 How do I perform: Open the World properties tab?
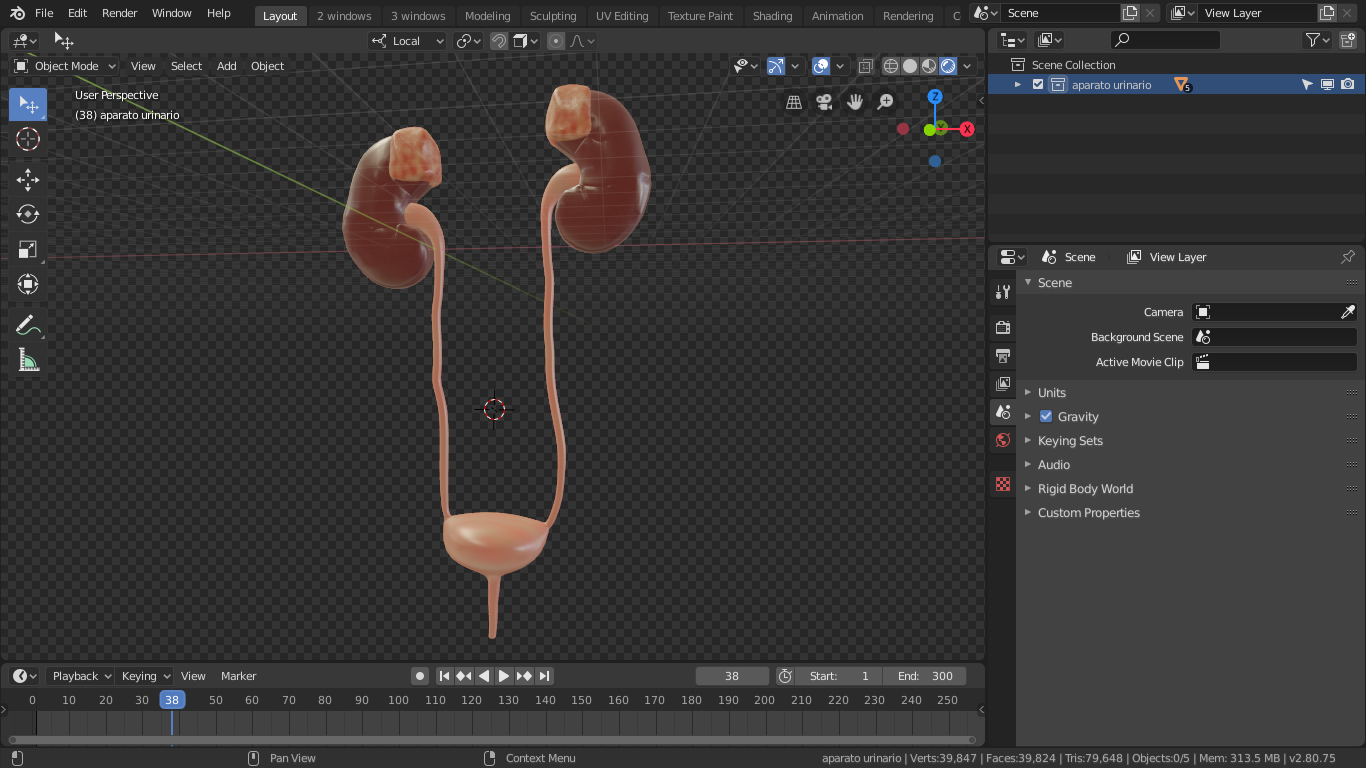[x=1002, y=440]
